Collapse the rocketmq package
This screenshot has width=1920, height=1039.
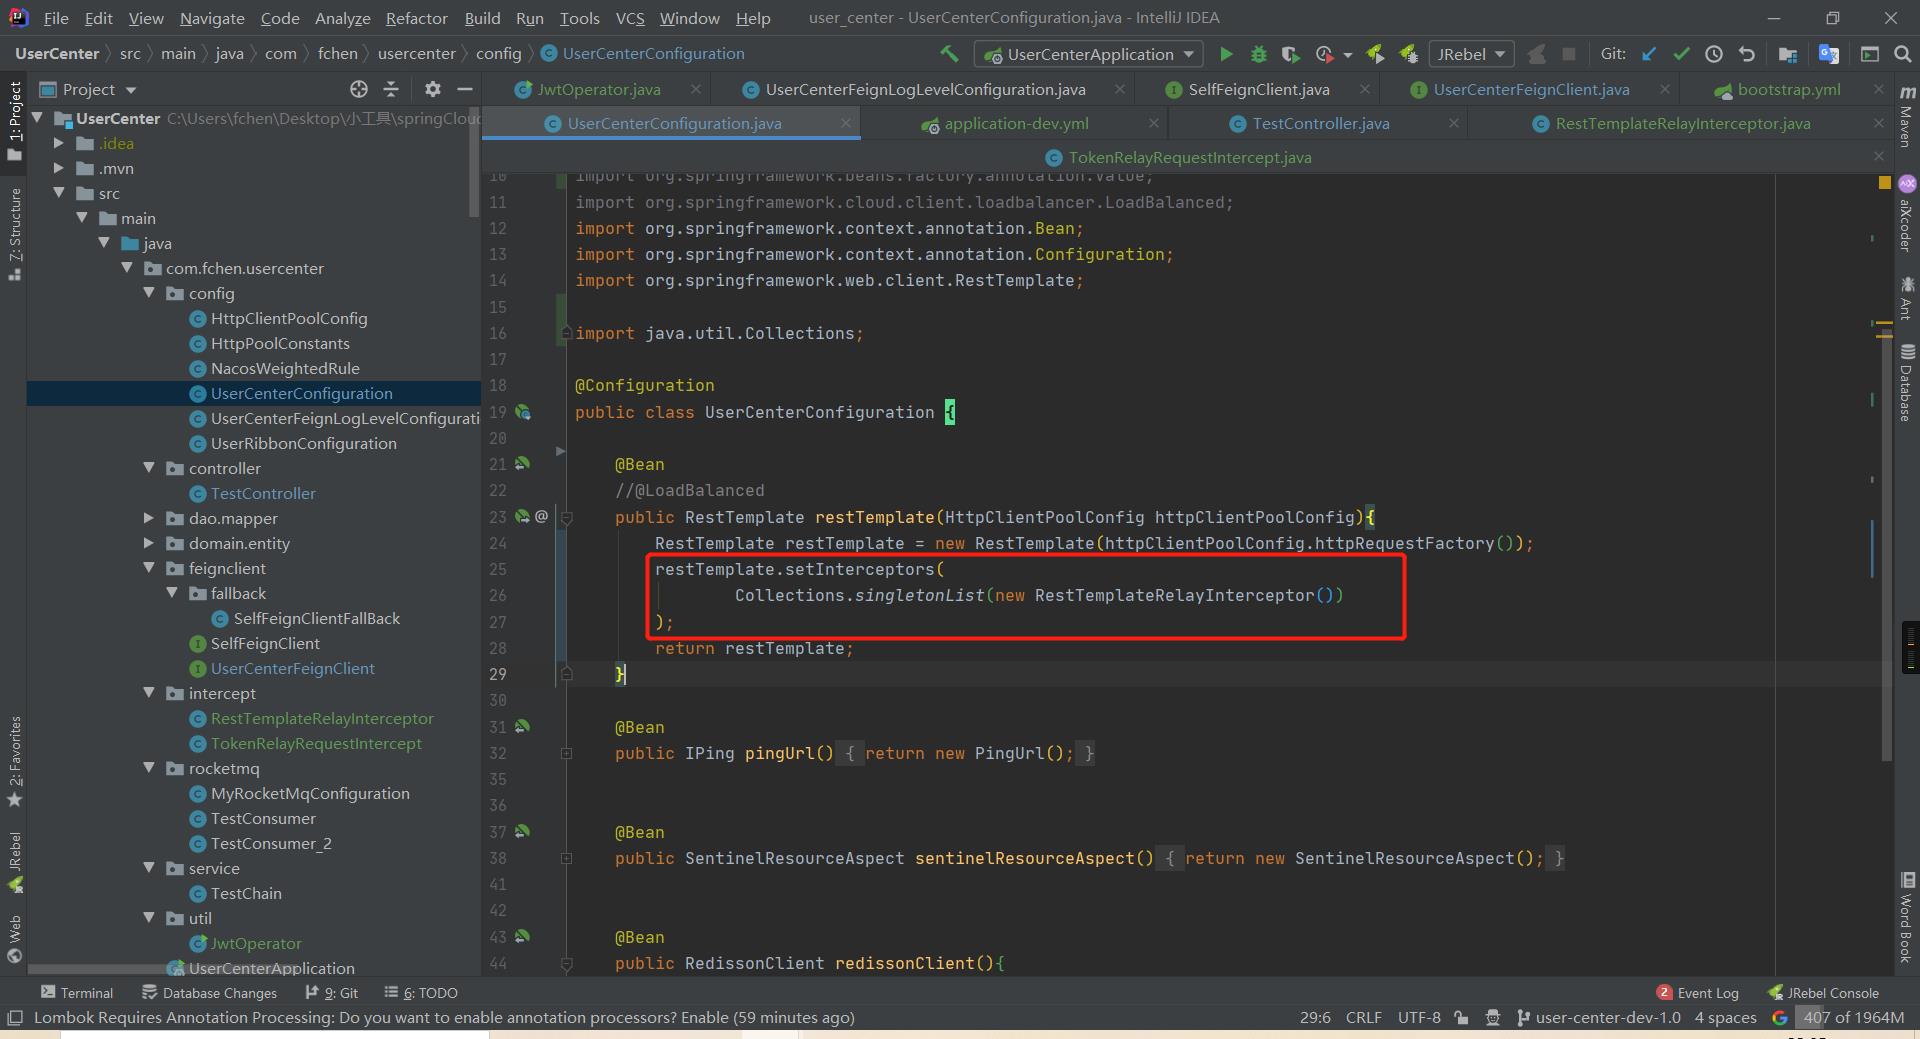(149, 768)
